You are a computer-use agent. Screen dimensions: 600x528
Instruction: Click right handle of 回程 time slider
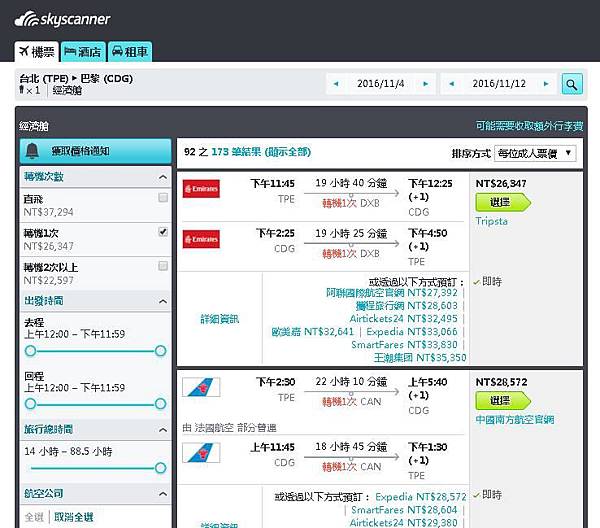tap(161, 404)
